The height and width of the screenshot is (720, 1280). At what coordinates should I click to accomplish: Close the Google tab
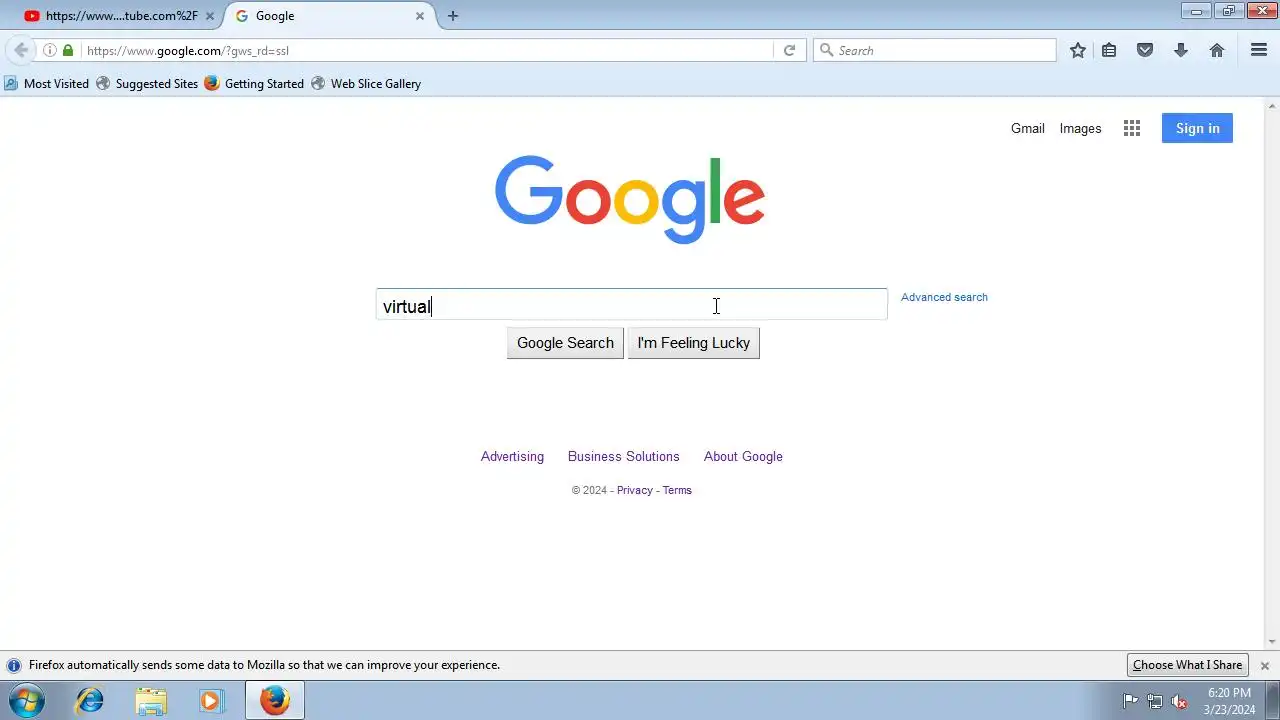pyautogui.click(x=420, y=16)
